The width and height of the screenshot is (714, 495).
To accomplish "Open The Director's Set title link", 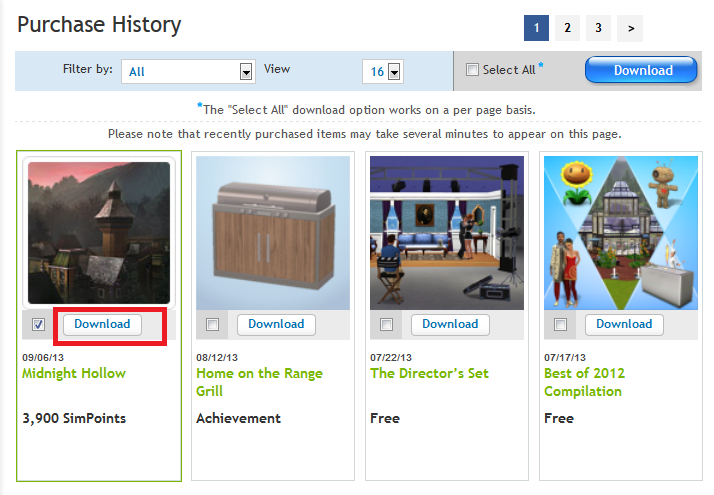I will click(429, 373).
